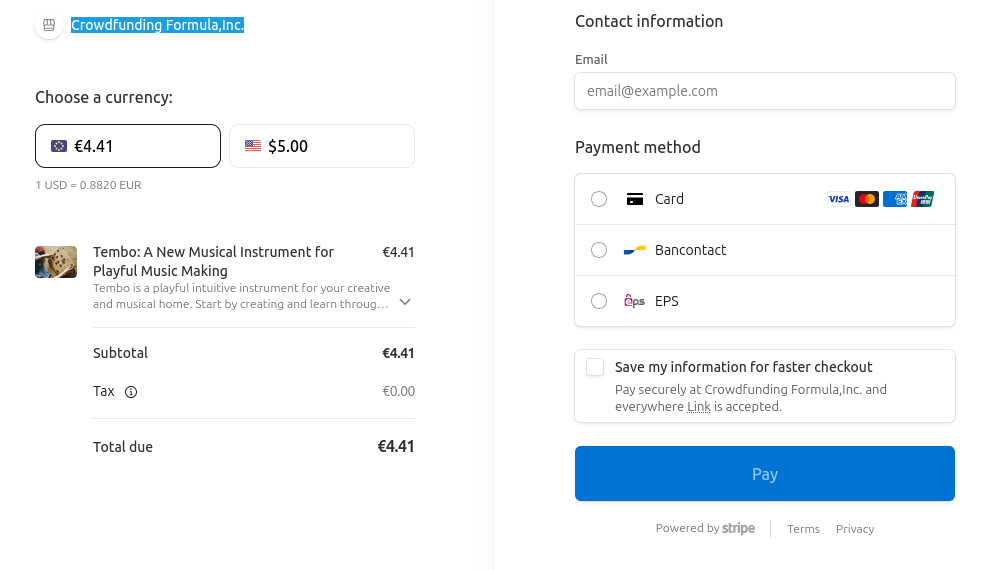Select the Card payment radio button
Viewport: 986px width, 570px height.
pyautogui.click(x=599, y=199)
